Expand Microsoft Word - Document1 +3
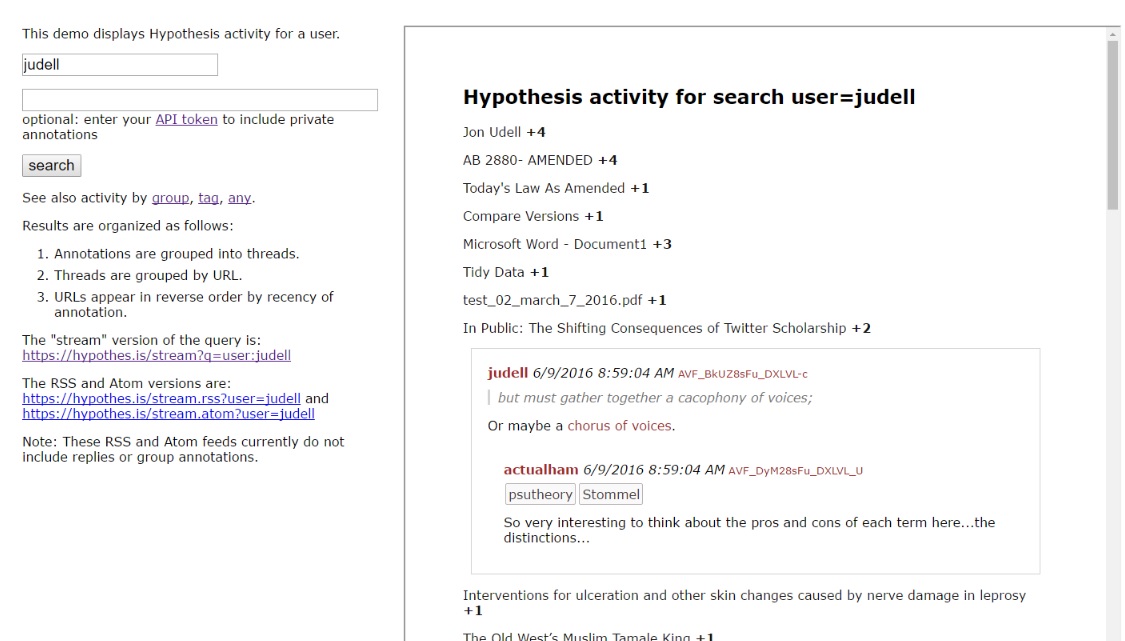The height and width of the screenshot is (641, 1125). [x=567, y=244]
